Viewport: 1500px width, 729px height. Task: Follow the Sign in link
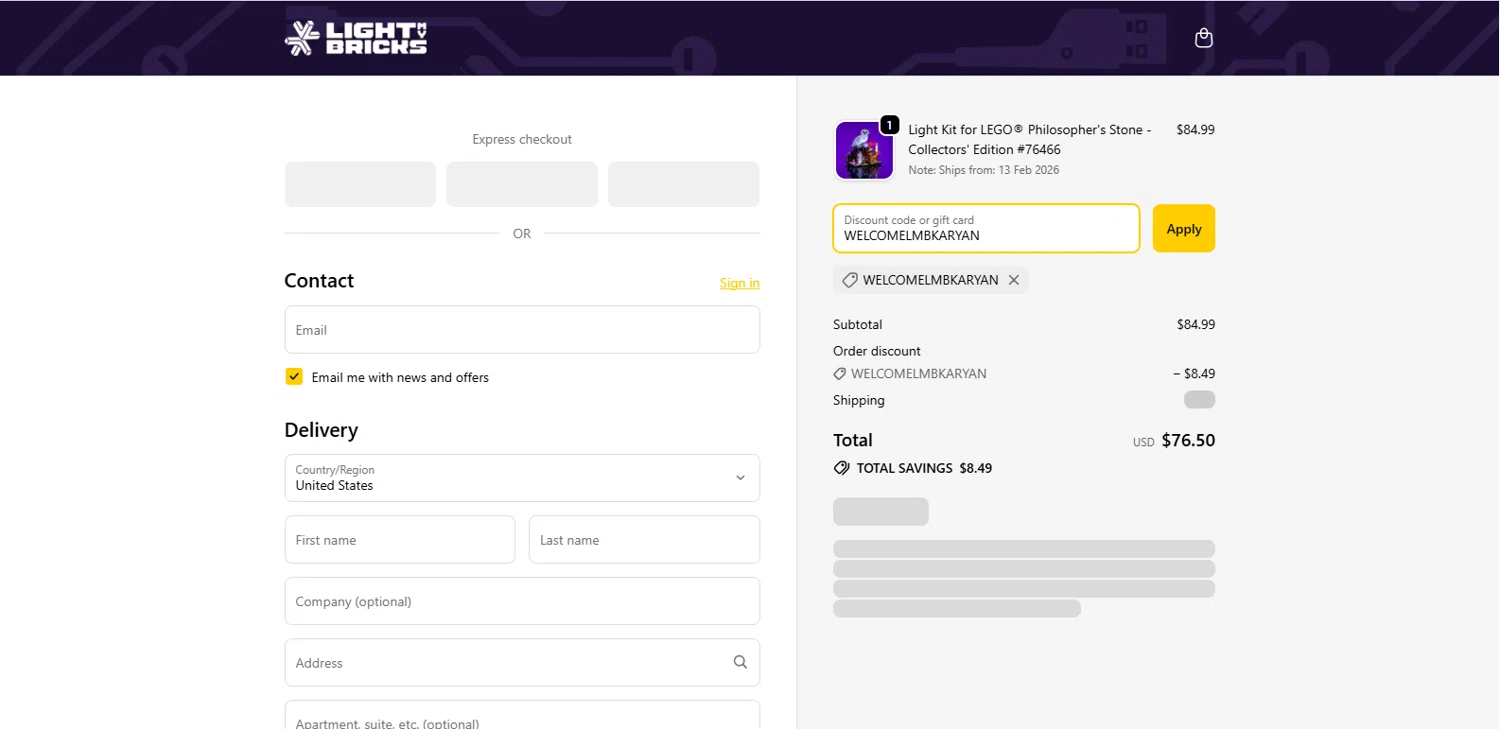pos(739,283)
